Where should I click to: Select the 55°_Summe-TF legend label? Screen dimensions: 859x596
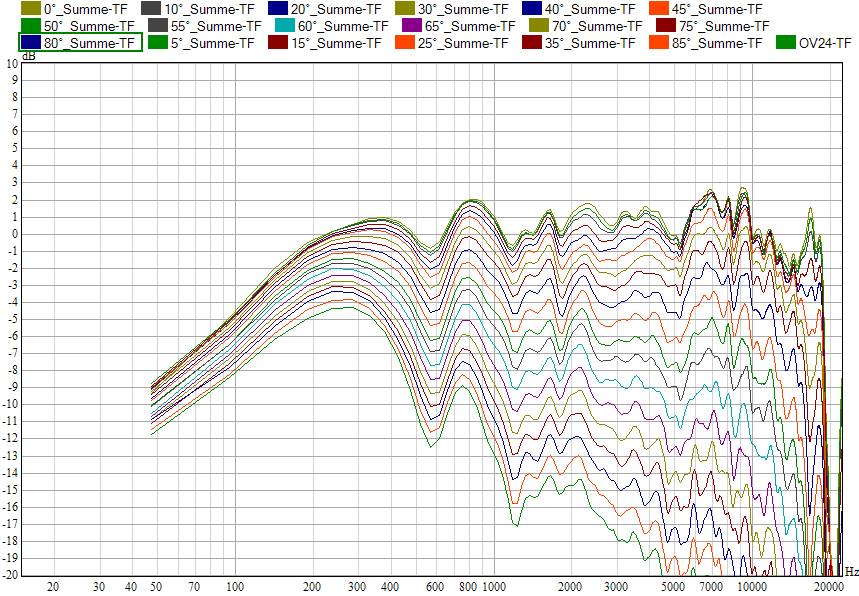coord(216,26)
